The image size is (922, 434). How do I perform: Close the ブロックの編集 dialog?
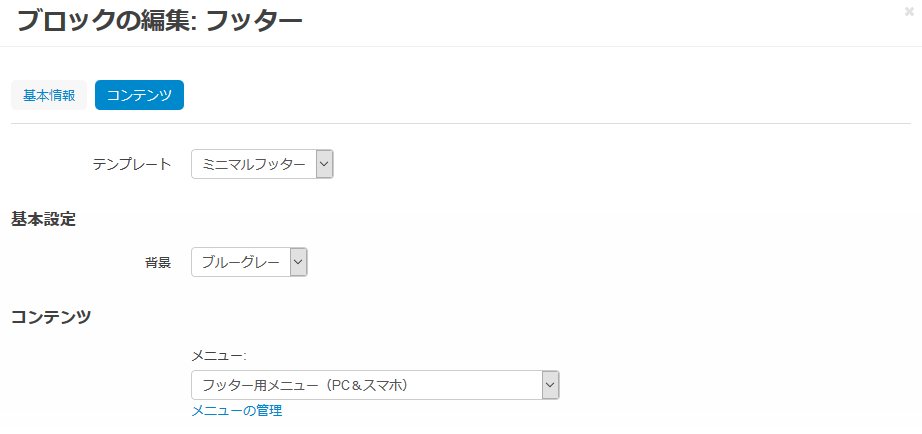click(x=908, y=11)
